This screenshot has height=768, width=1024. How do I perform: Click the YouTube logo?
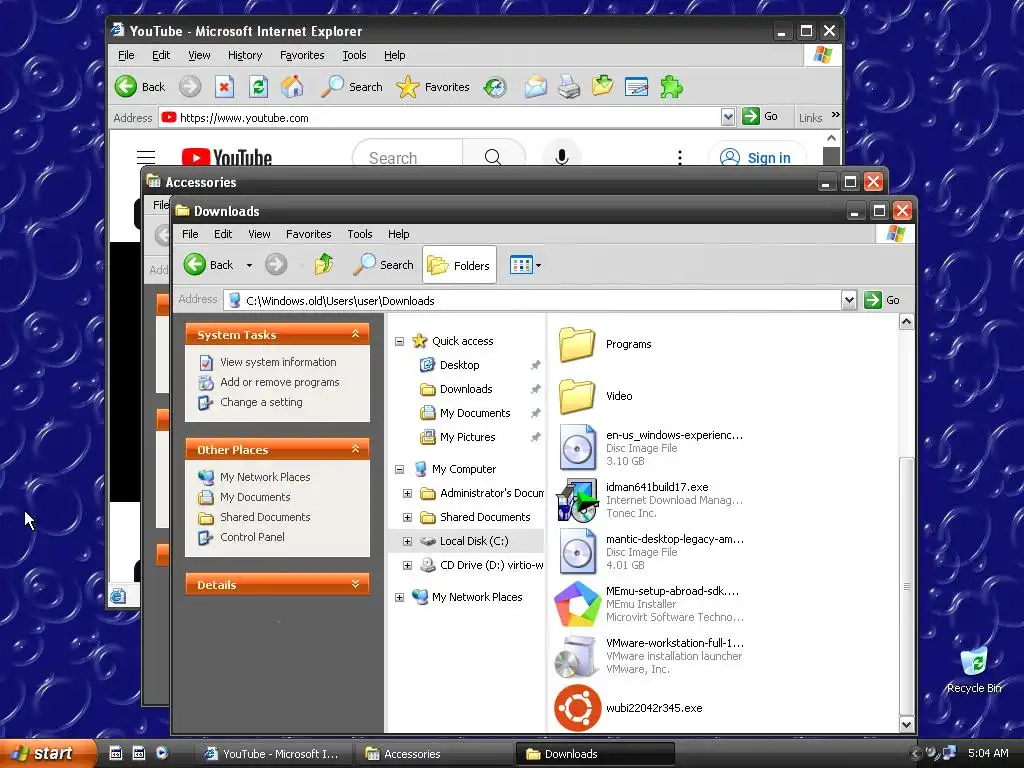click(227, 157)
